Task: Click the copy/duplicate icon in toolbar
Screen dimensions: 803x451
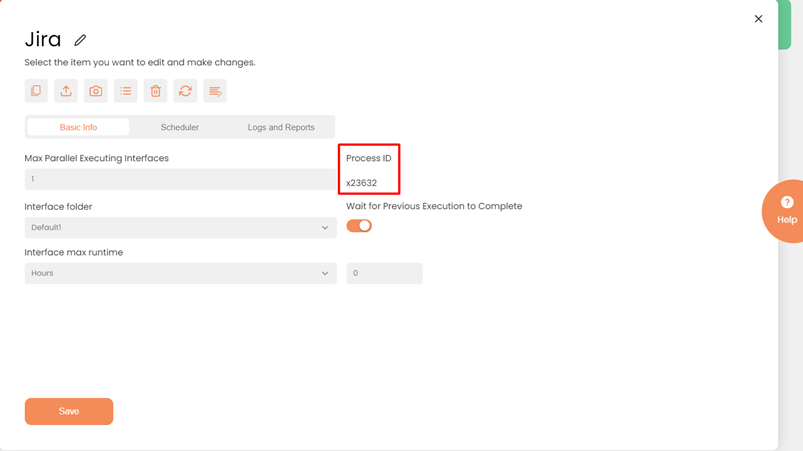Action: [36, 91]
